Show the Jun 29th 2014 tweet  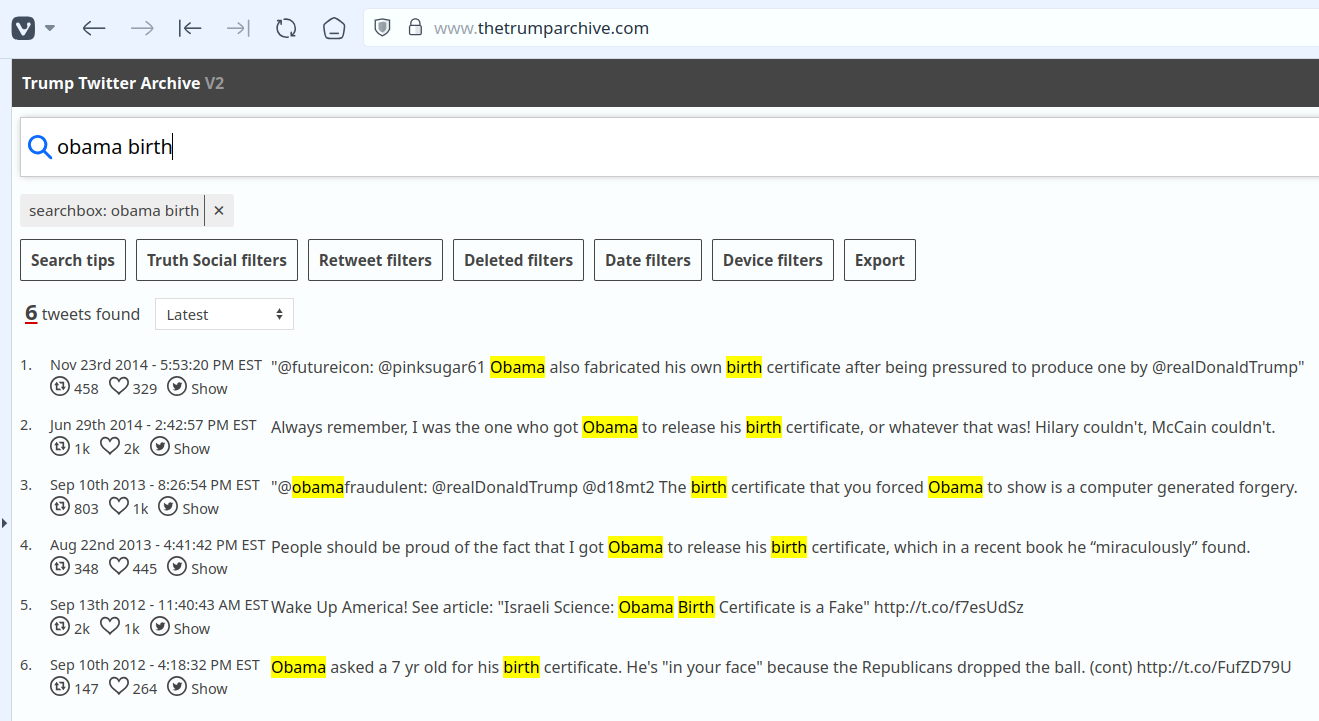pyautogui.click(x=181, y=448)
